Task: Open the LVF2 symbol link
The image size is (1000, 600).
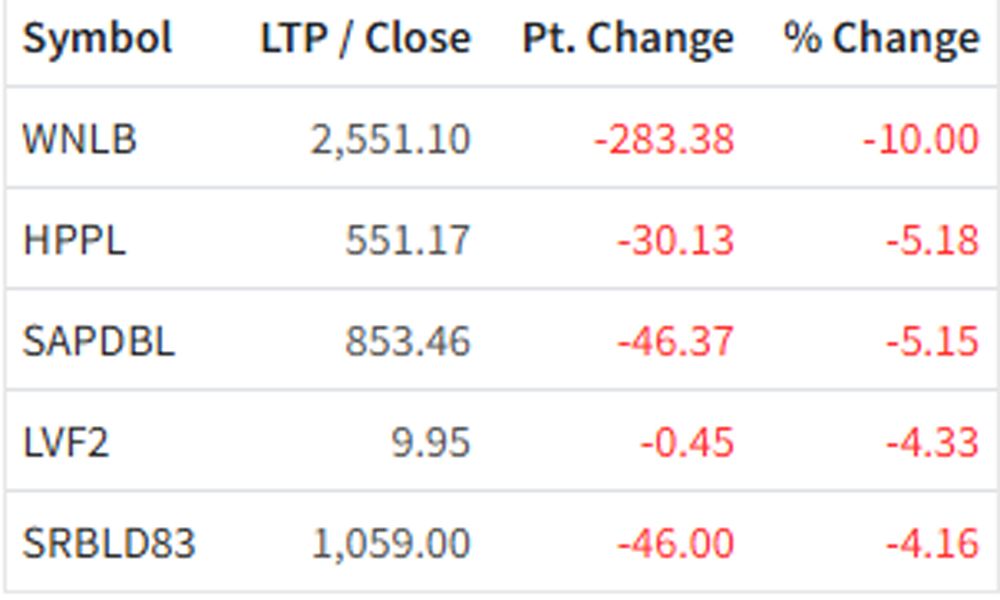Action: click(x=66, y=443)
